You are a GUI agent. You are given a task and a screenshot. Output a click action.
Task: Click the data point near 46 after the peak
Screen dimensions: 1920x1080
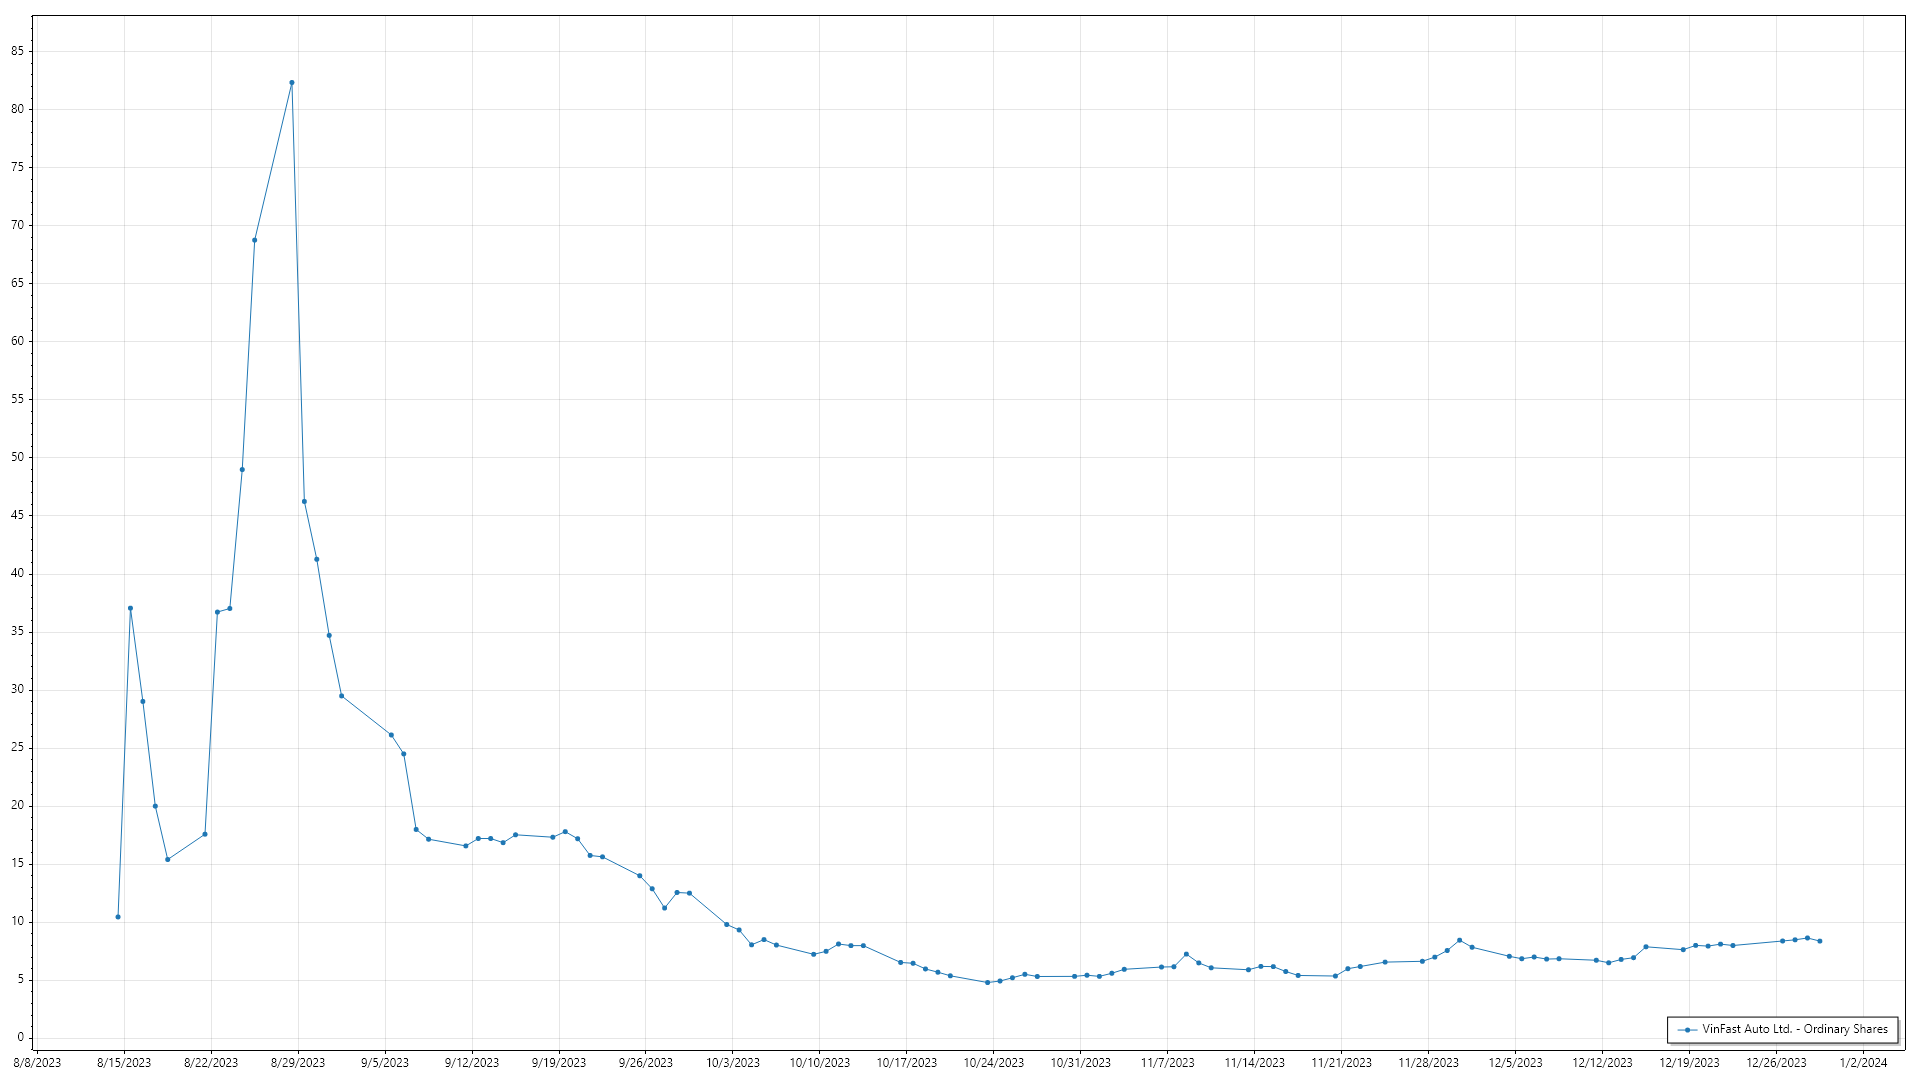pyautogui.click(x=304, y=502)
